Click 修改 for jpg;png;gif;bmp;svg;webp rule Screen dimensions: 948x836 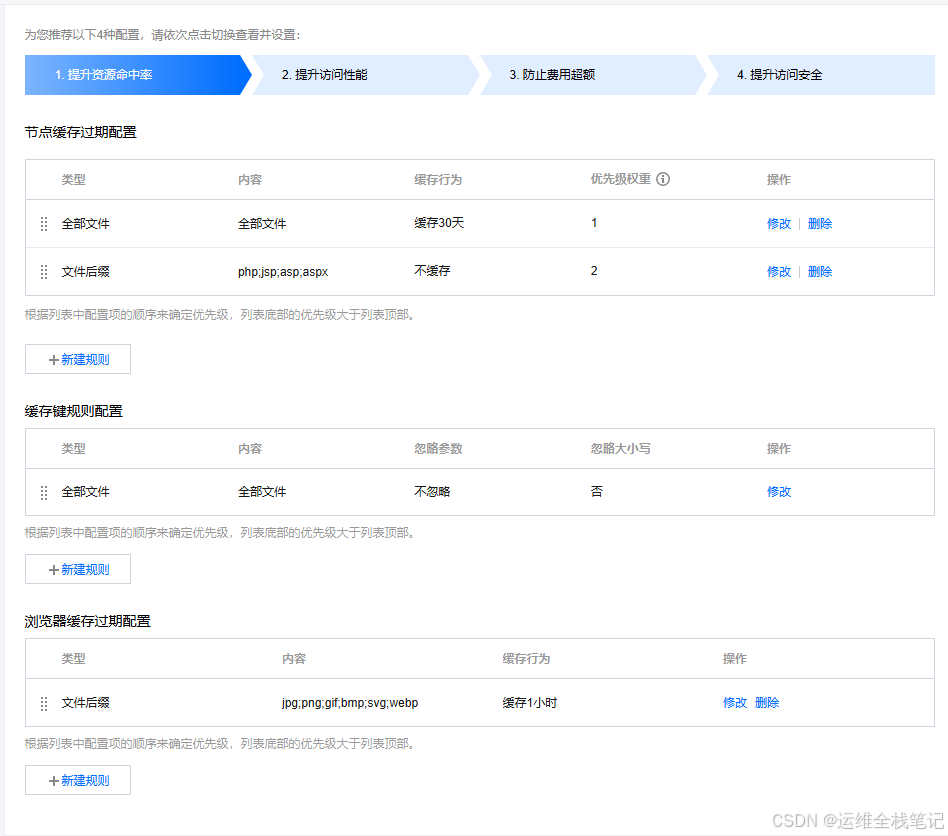pos(735,703)
